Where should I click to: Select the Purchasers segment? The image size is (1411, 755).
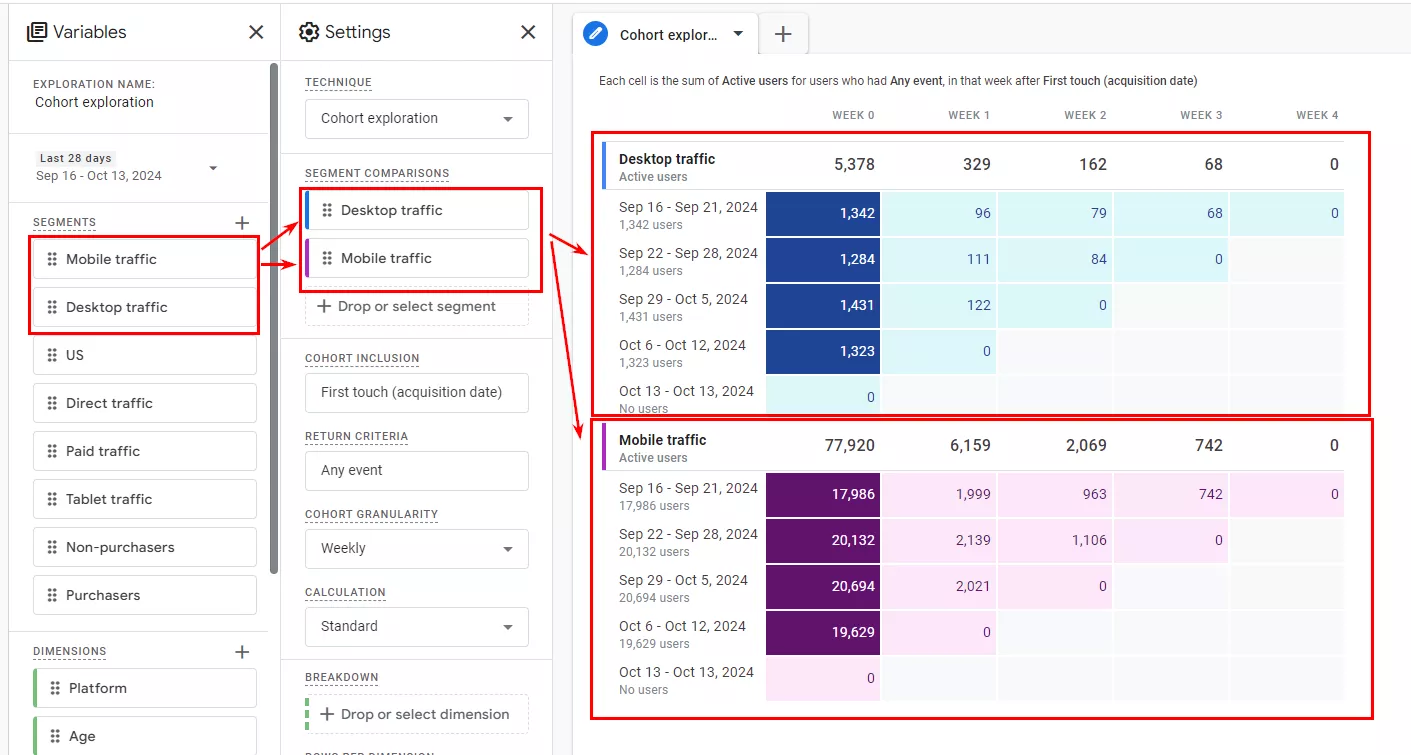[x=145, y=595]
